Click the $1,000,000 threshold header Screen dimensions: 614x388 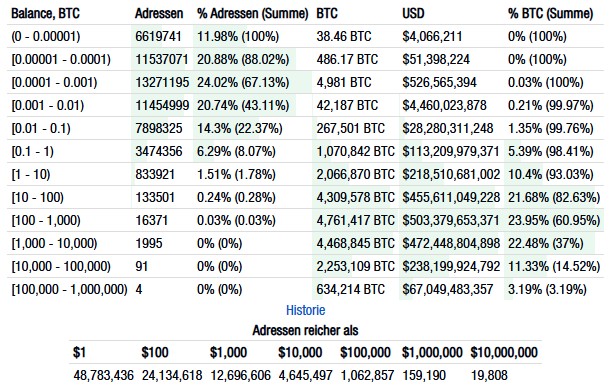(432, 352)
